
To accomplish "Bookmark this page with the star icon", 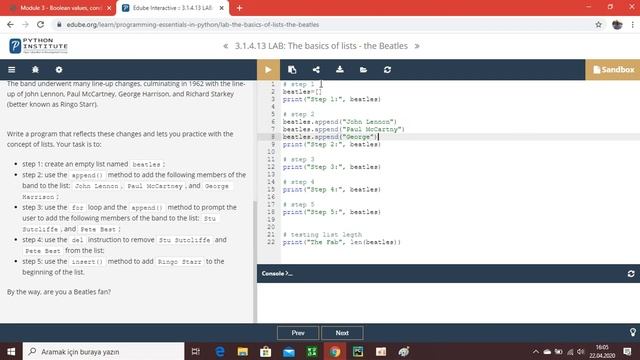I will 598,24.
